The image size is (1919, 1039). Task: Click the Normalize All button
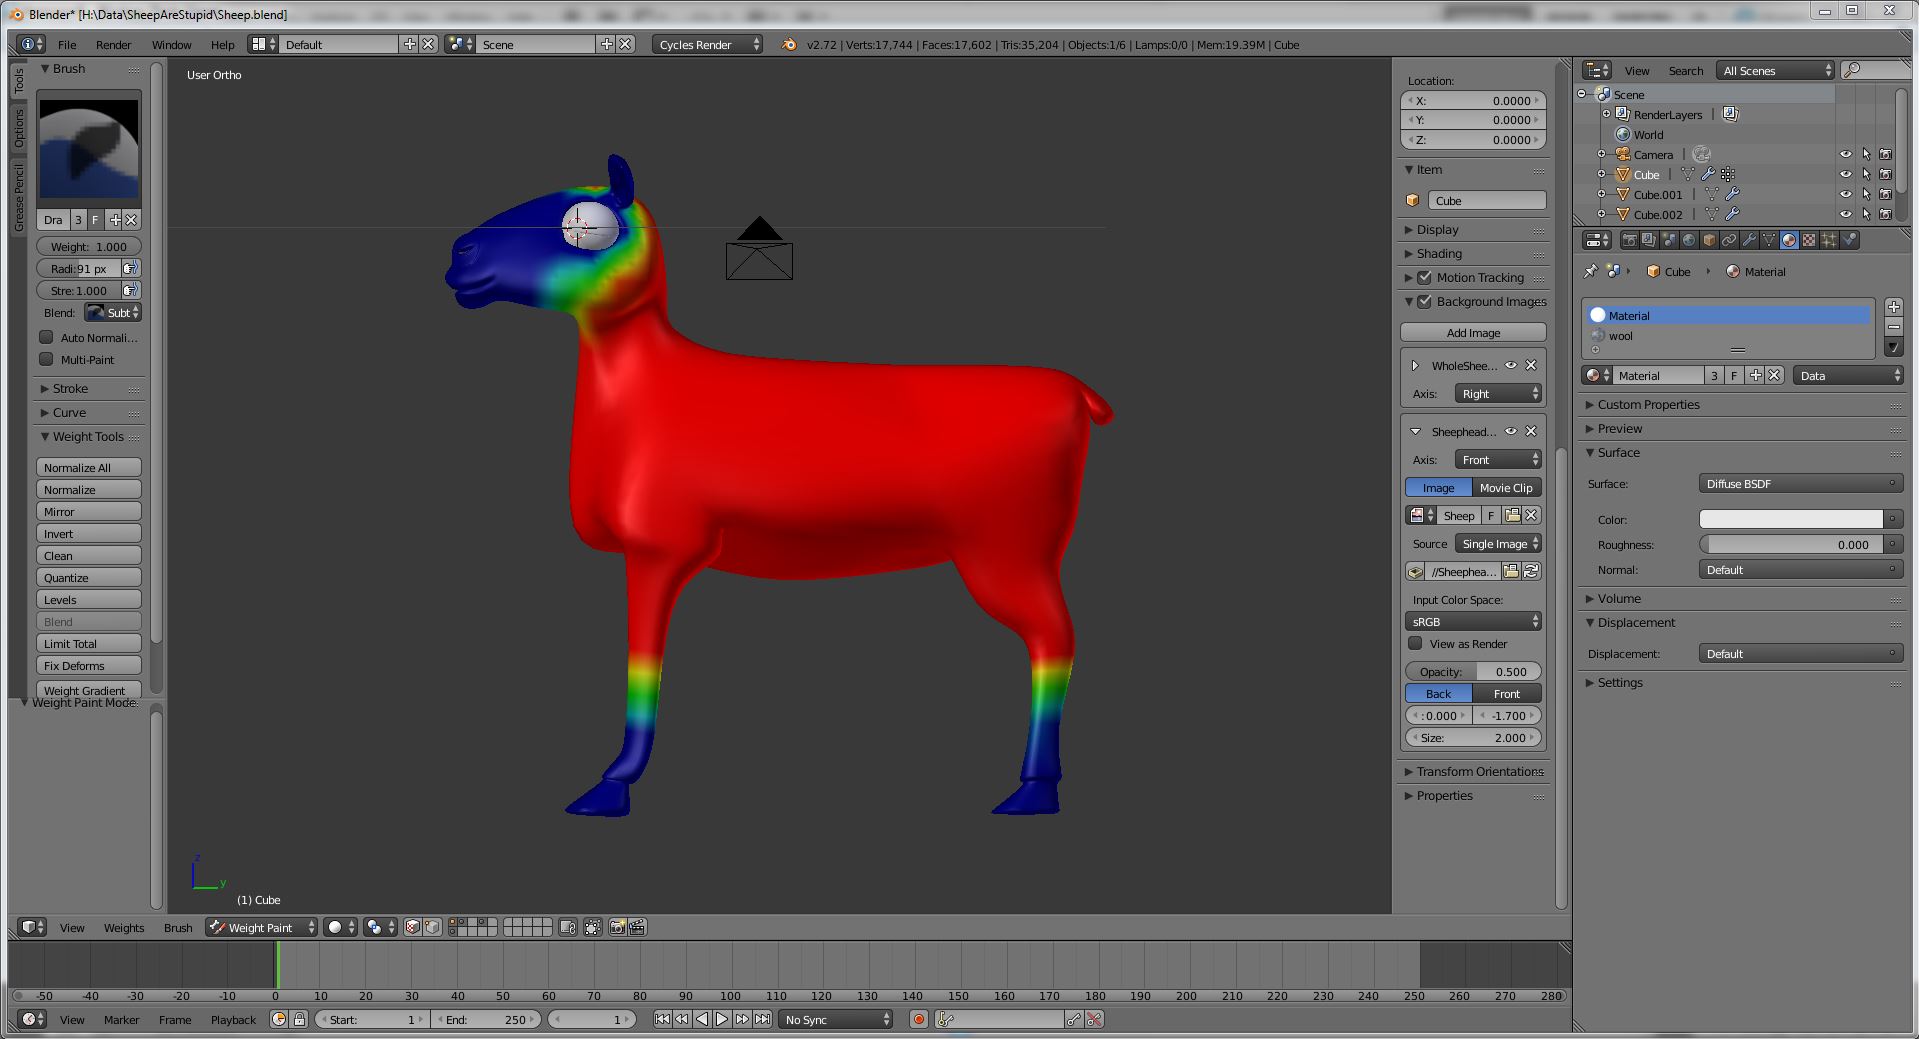(x=89, y=467)
